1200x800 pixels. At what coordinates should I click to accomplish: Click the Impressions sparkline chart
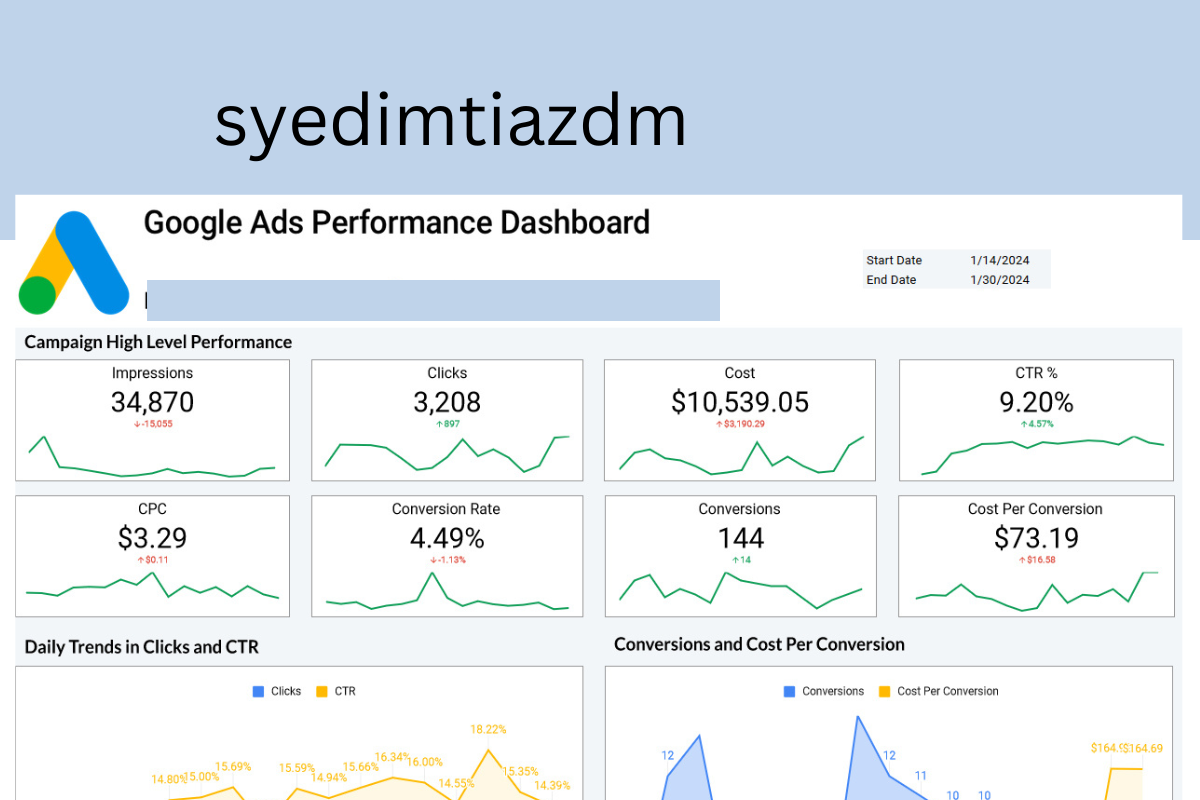(x=152, y=456)
